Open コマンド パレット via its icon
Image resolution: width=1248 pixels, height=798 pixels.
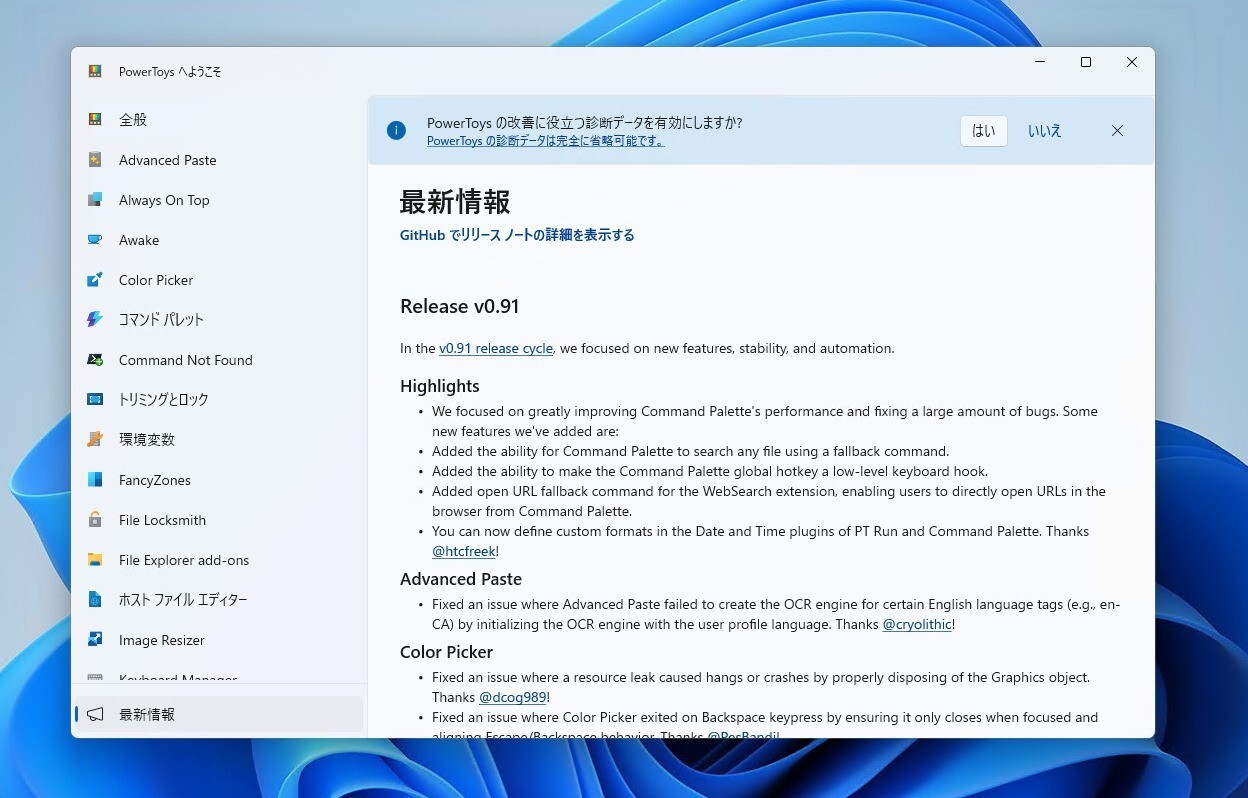click(x=95, y=320)
